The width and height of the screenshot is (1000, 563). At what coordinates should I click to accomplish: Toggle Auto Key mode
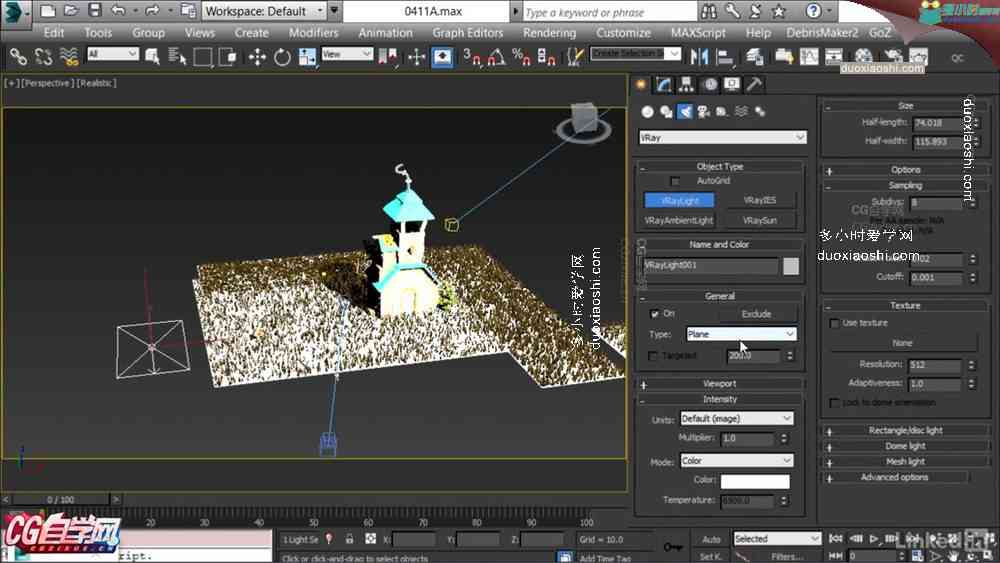pyautogui.click(x=711, y=539)
